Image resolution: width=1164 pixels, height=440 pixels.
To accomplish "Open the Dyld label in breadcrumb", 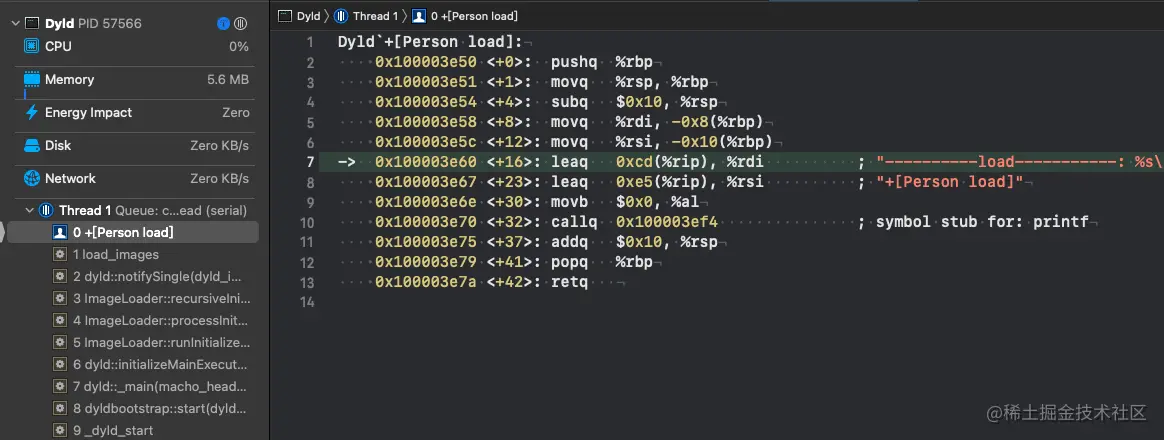I will pyautogui.click(x=308, y=16).
